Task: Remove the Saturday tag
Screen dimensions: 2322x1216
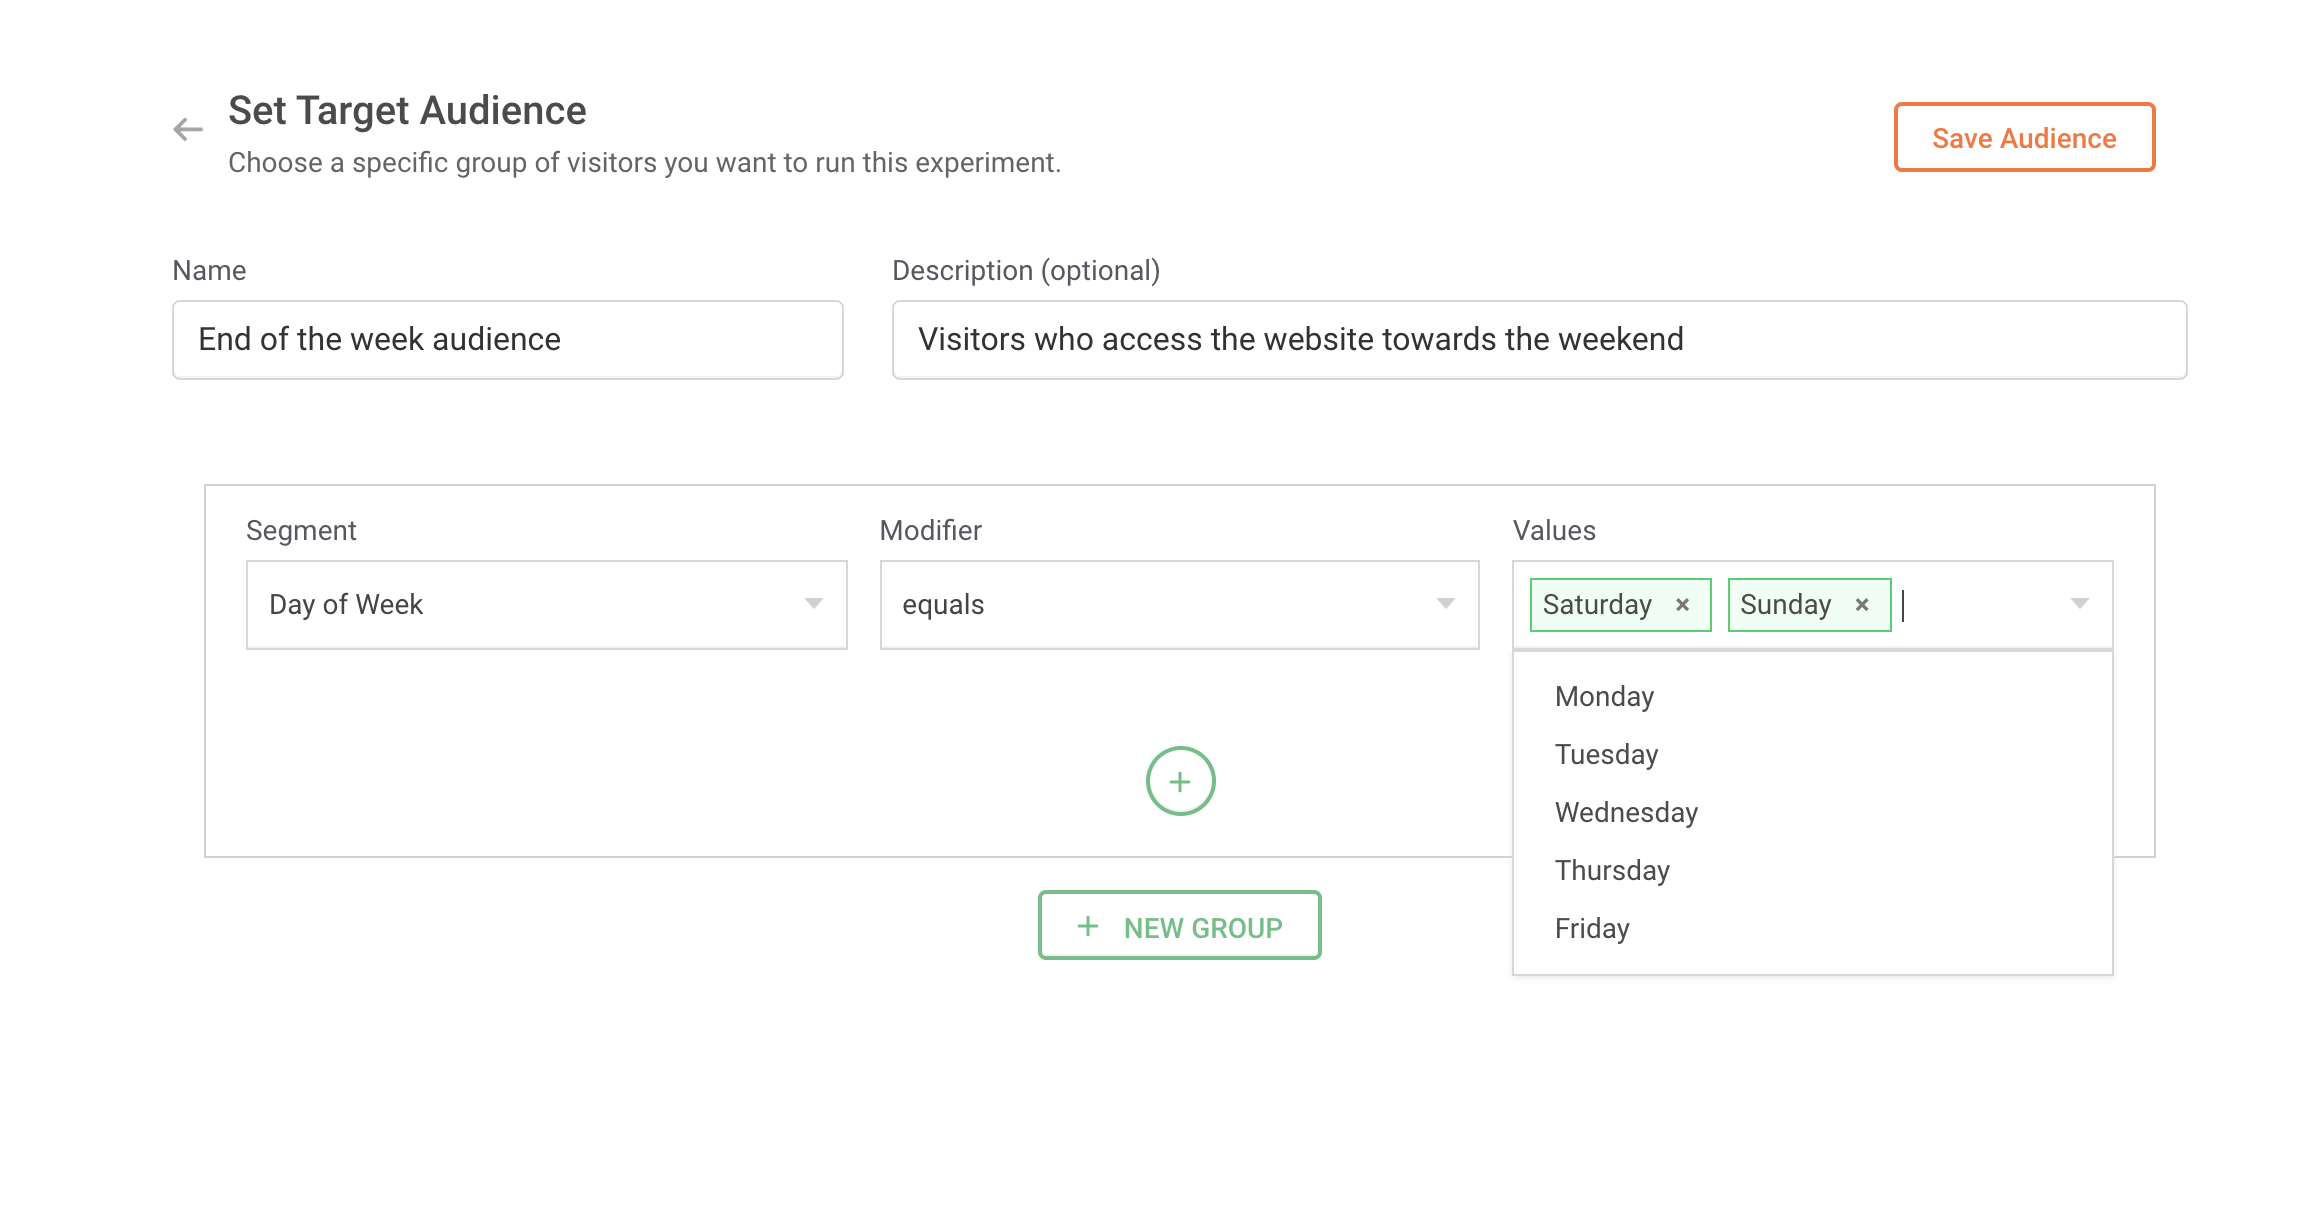Action: pyautogui.click(x=1682, y=605)
